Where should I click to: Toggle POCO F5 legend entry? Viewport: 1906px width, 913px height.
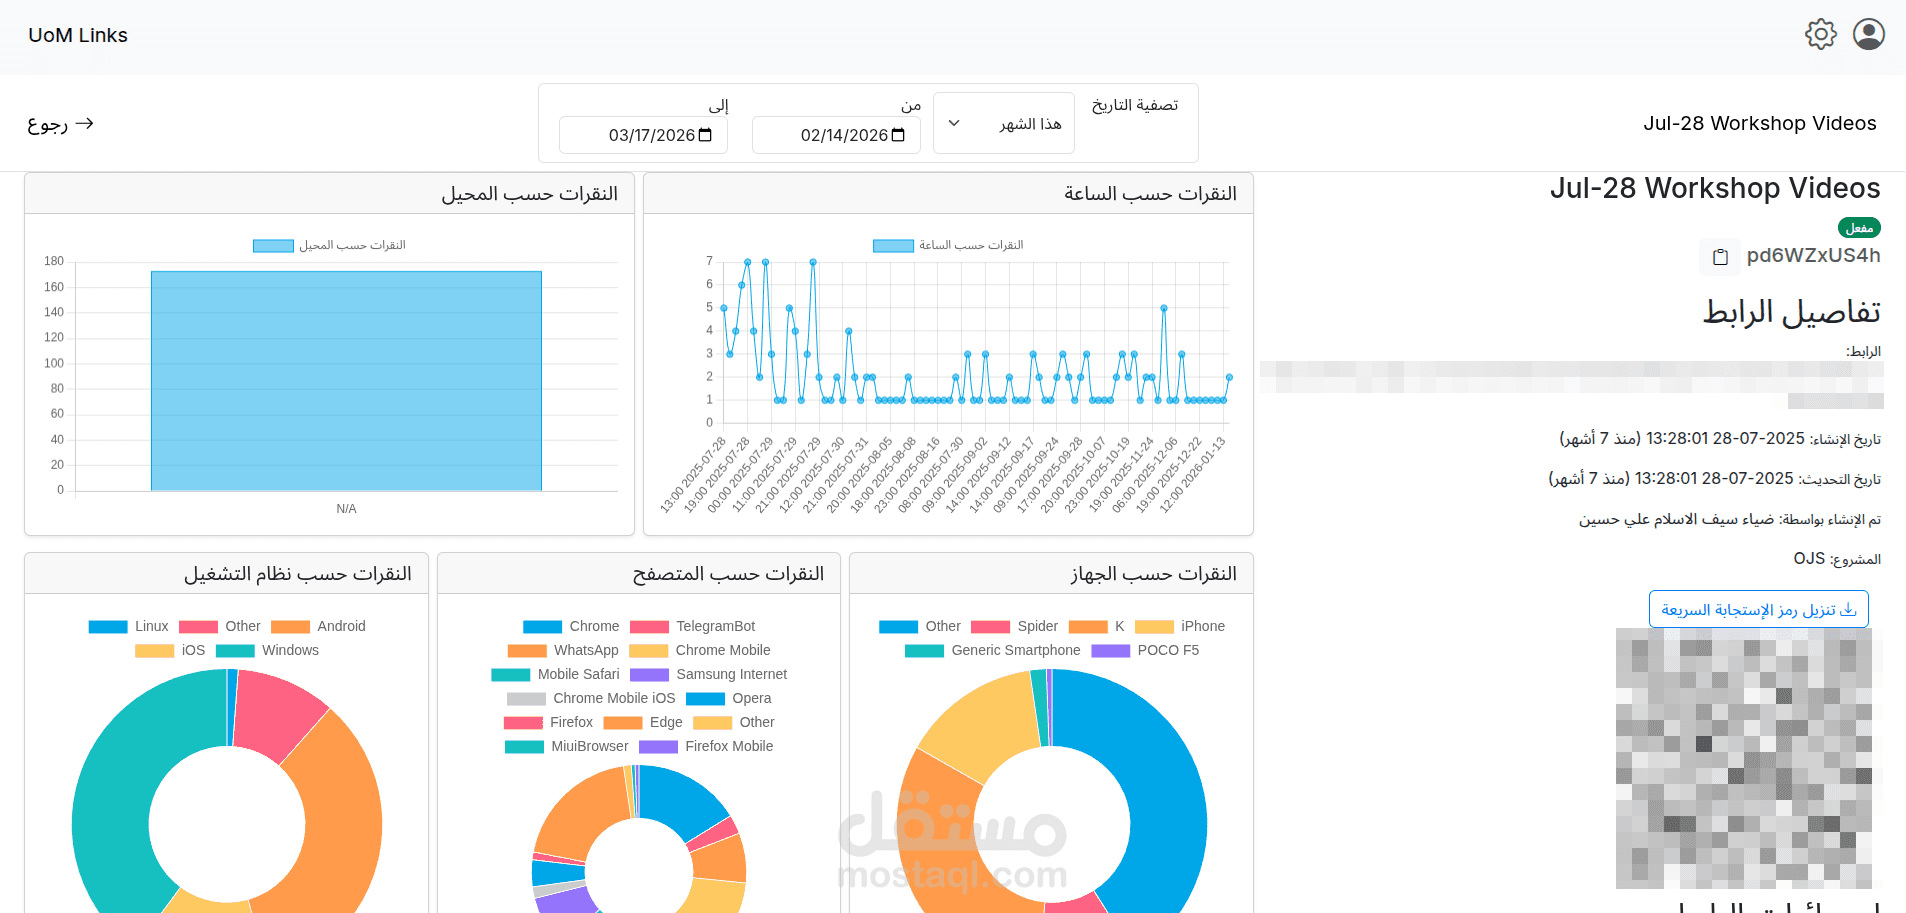pyautogui.click(x=1145, y=650)
